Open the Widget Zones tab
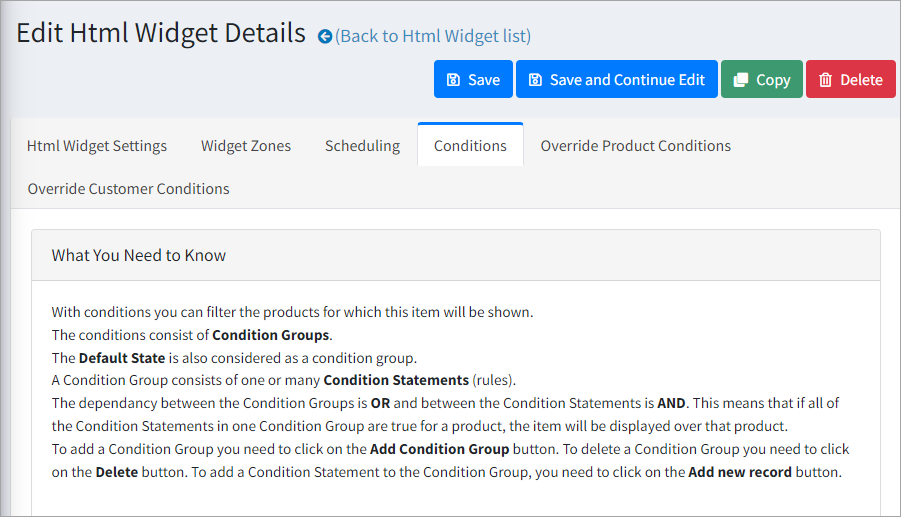The image size is (901, 517). point(246,146)
